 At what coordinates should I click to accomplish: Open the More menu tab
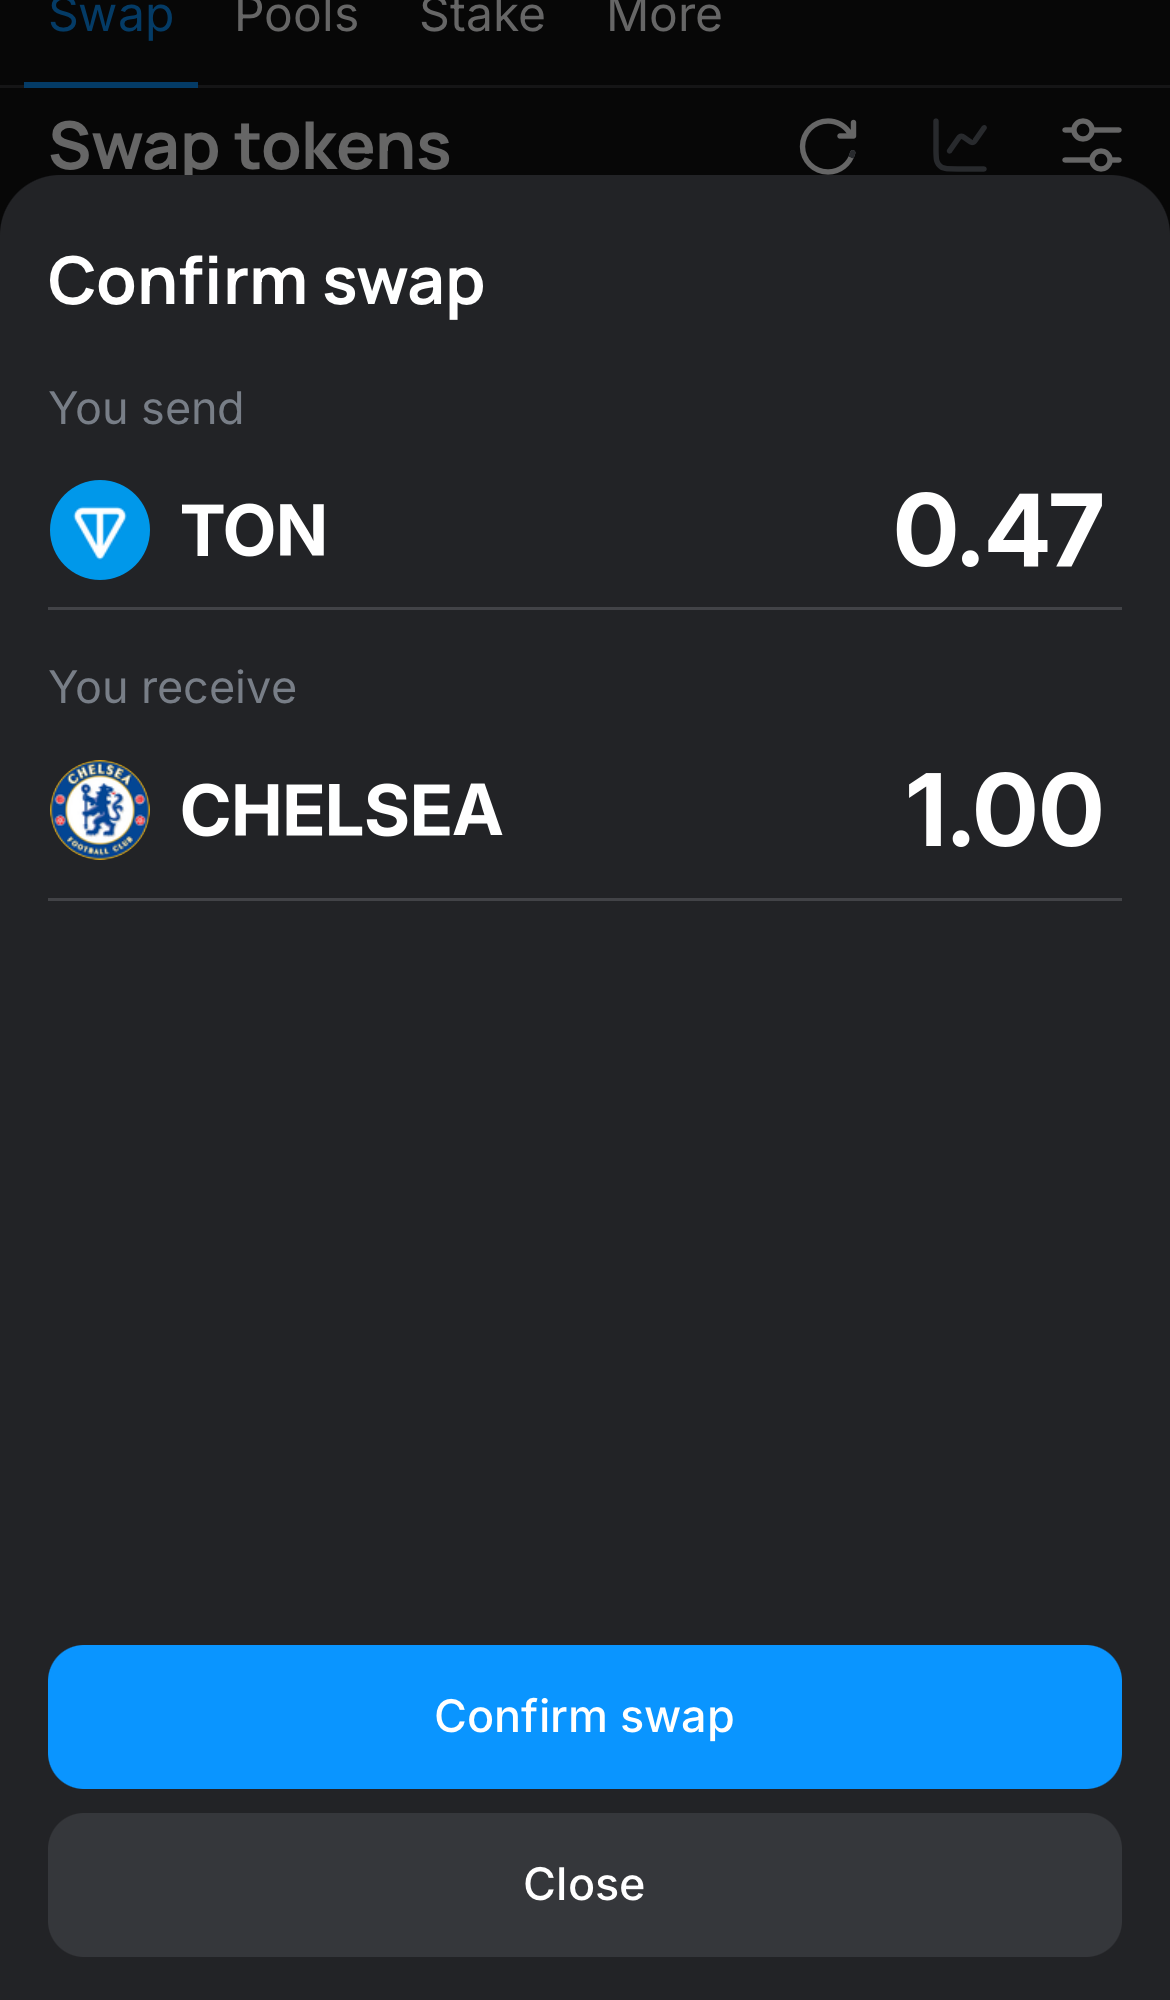click(664, 17)
